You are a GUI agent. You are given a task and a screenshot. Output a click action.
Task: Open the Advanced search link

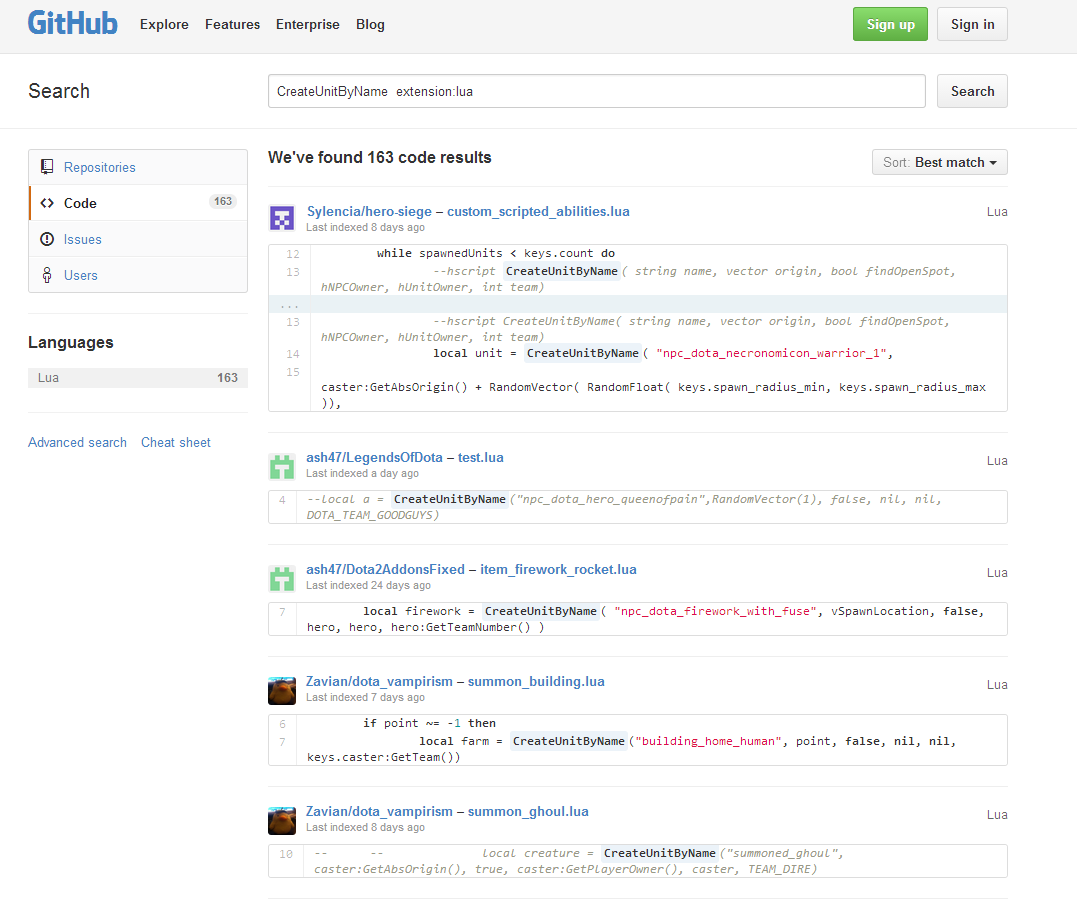[77, 442]
